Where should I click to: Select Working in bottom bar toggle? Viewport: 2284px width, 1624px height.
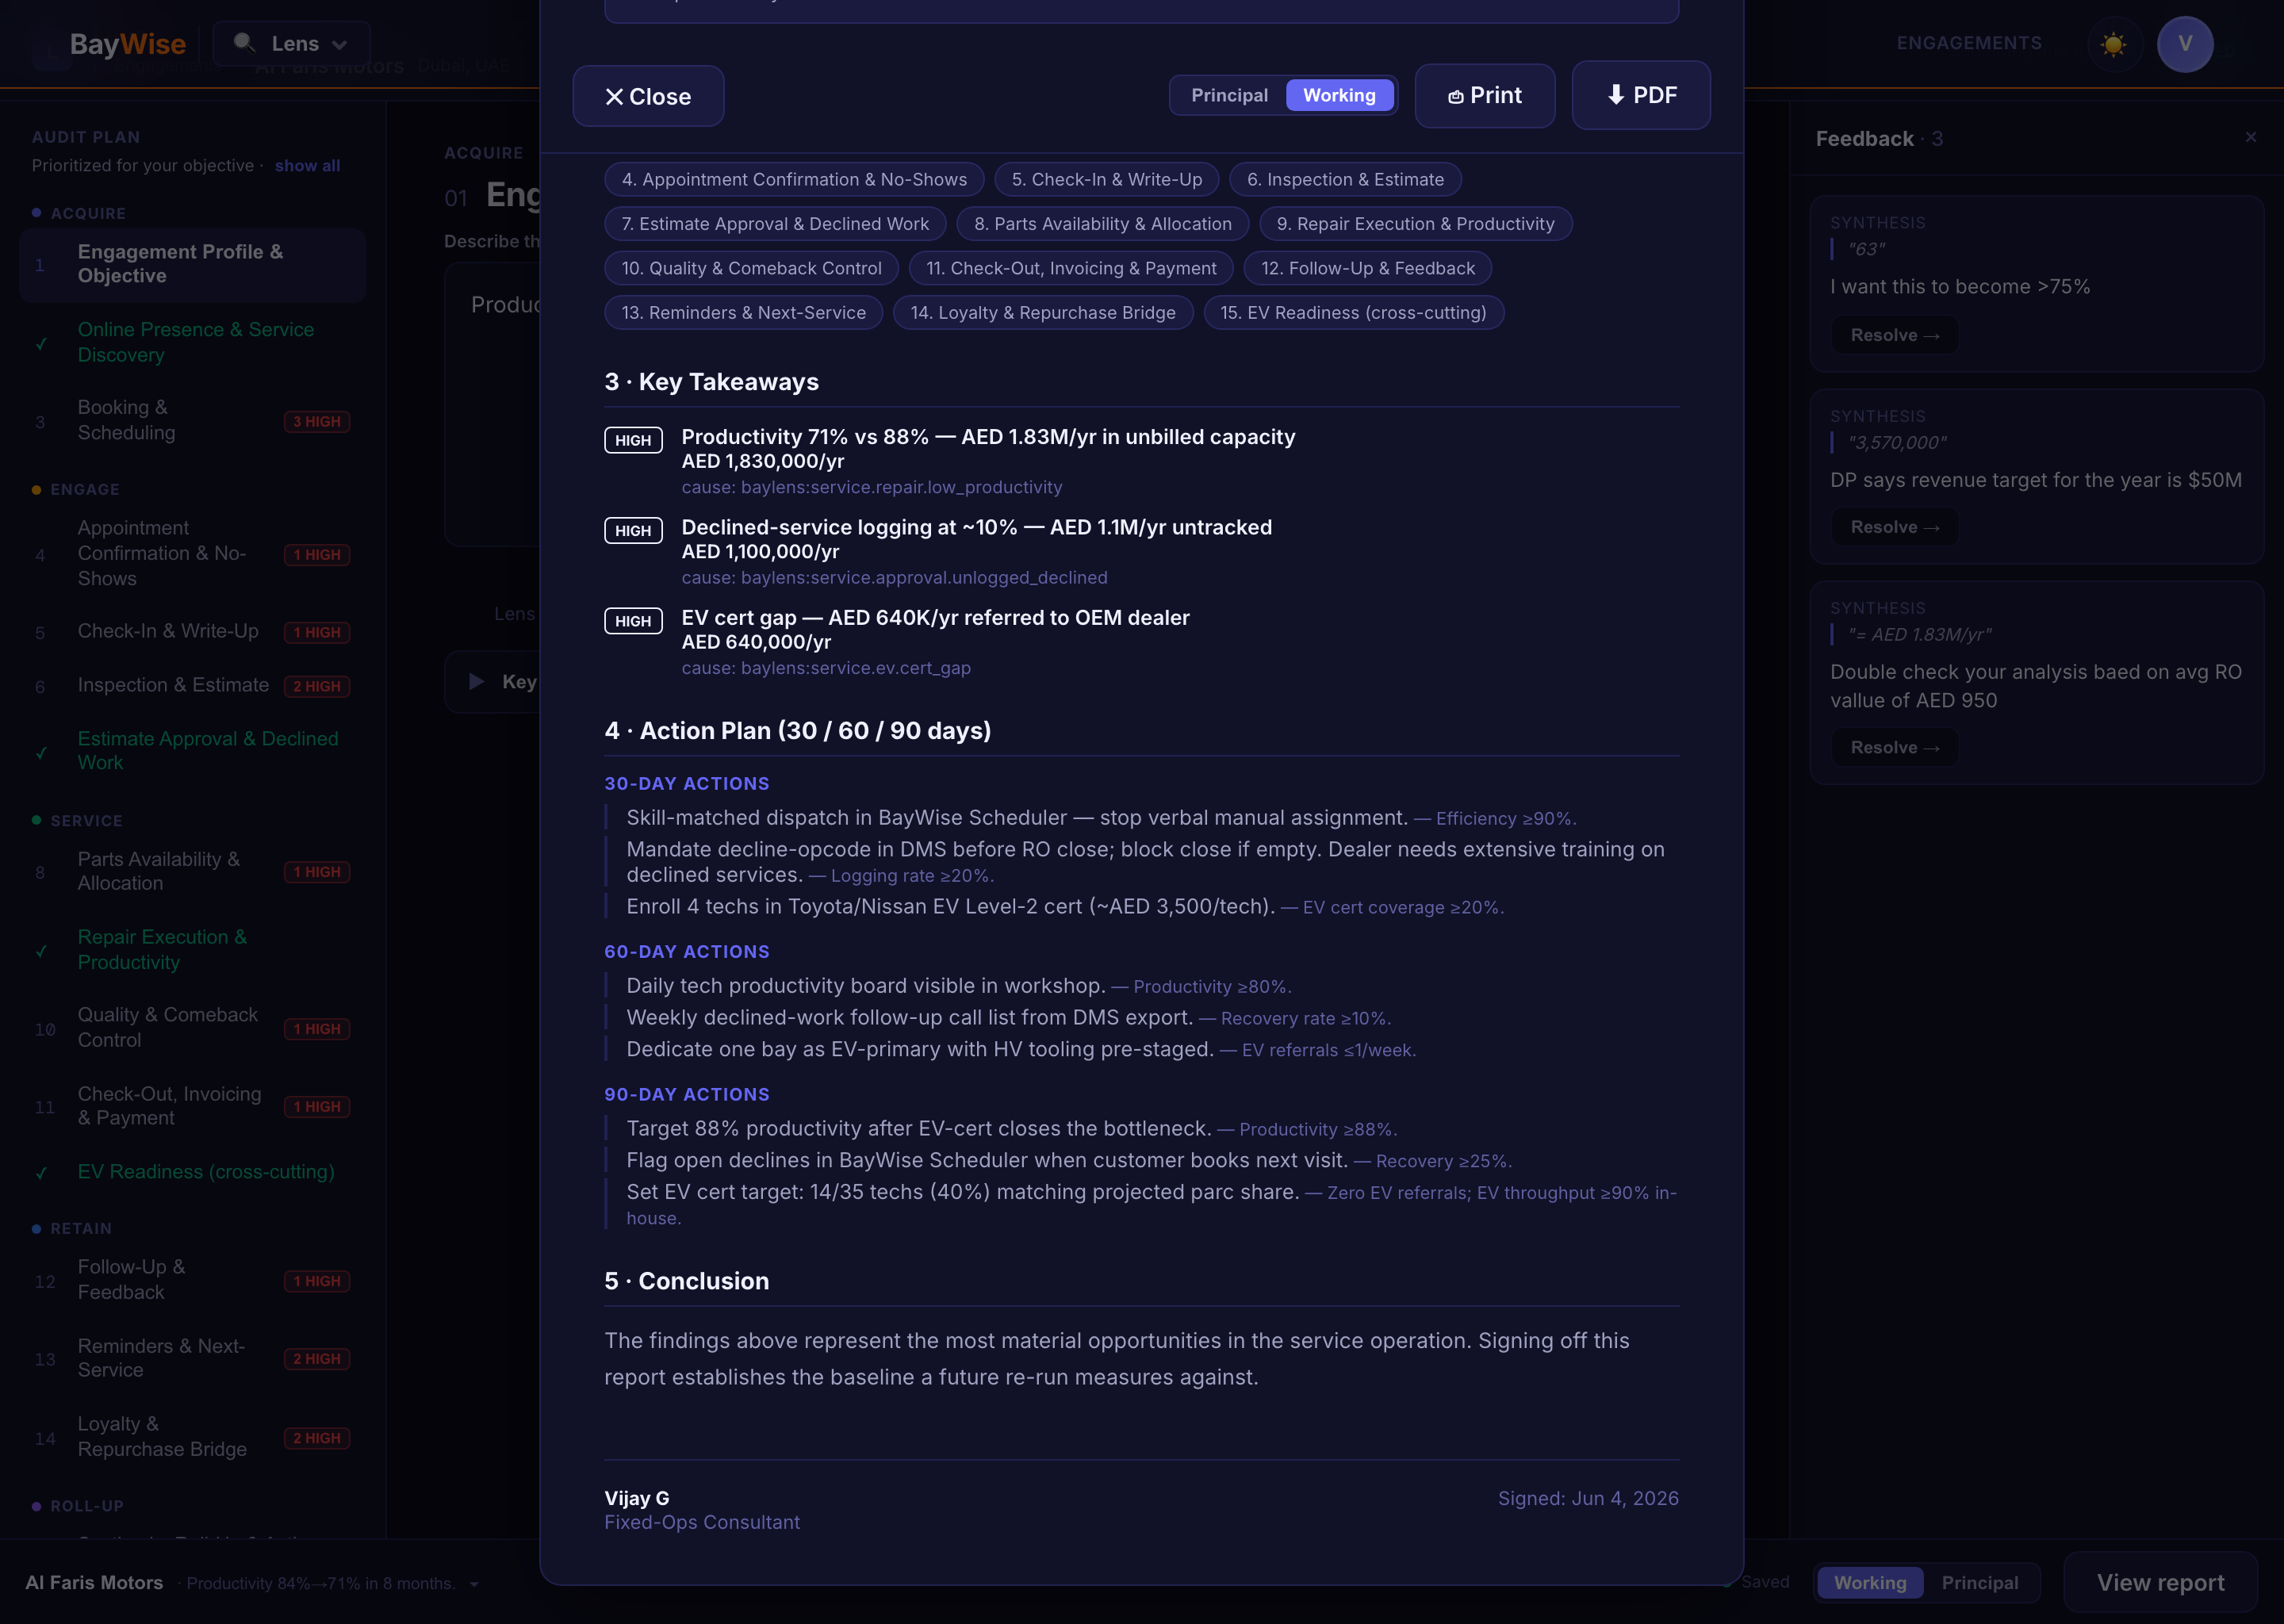[x=1869, y=1583]
